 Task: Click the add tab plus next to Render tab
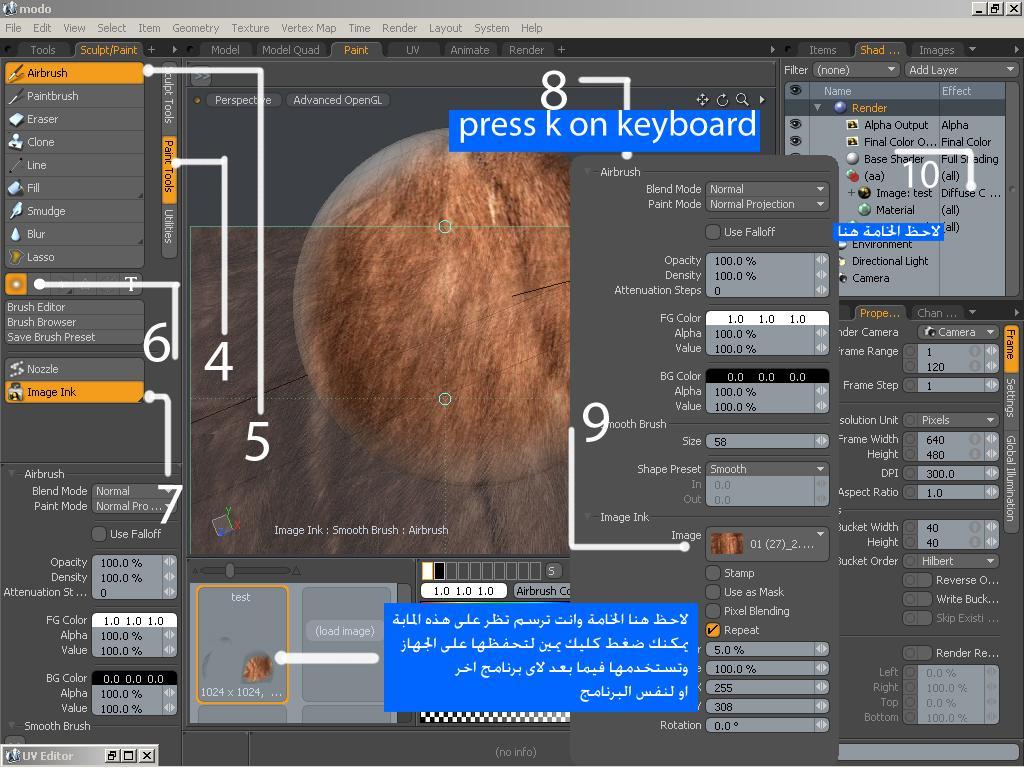tap(561, 50)
